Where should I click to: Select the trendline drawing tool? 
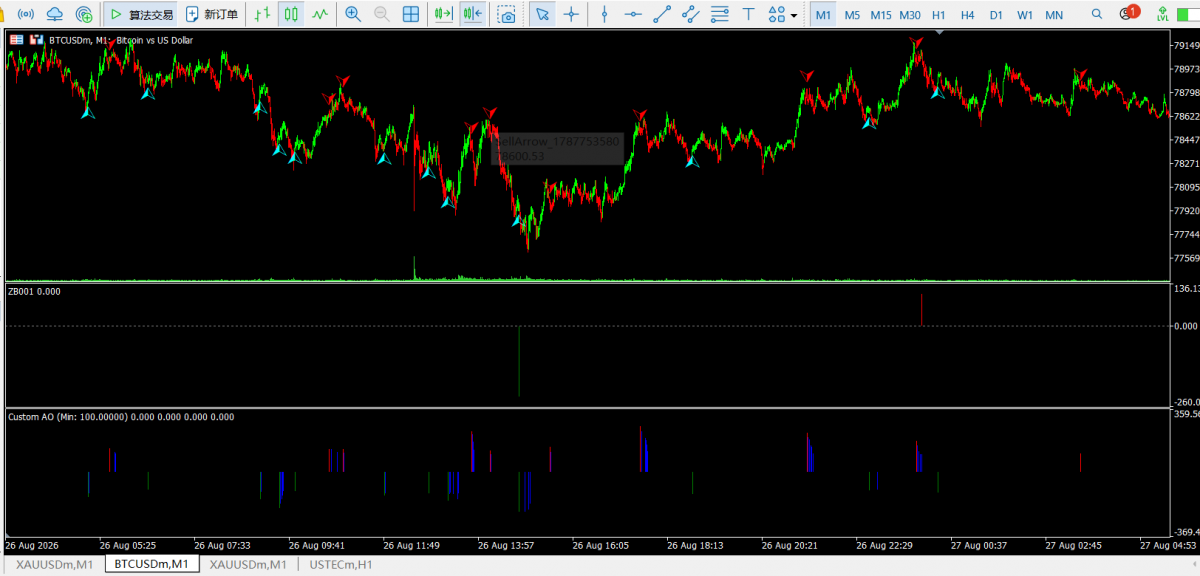[x=662, y=15]
